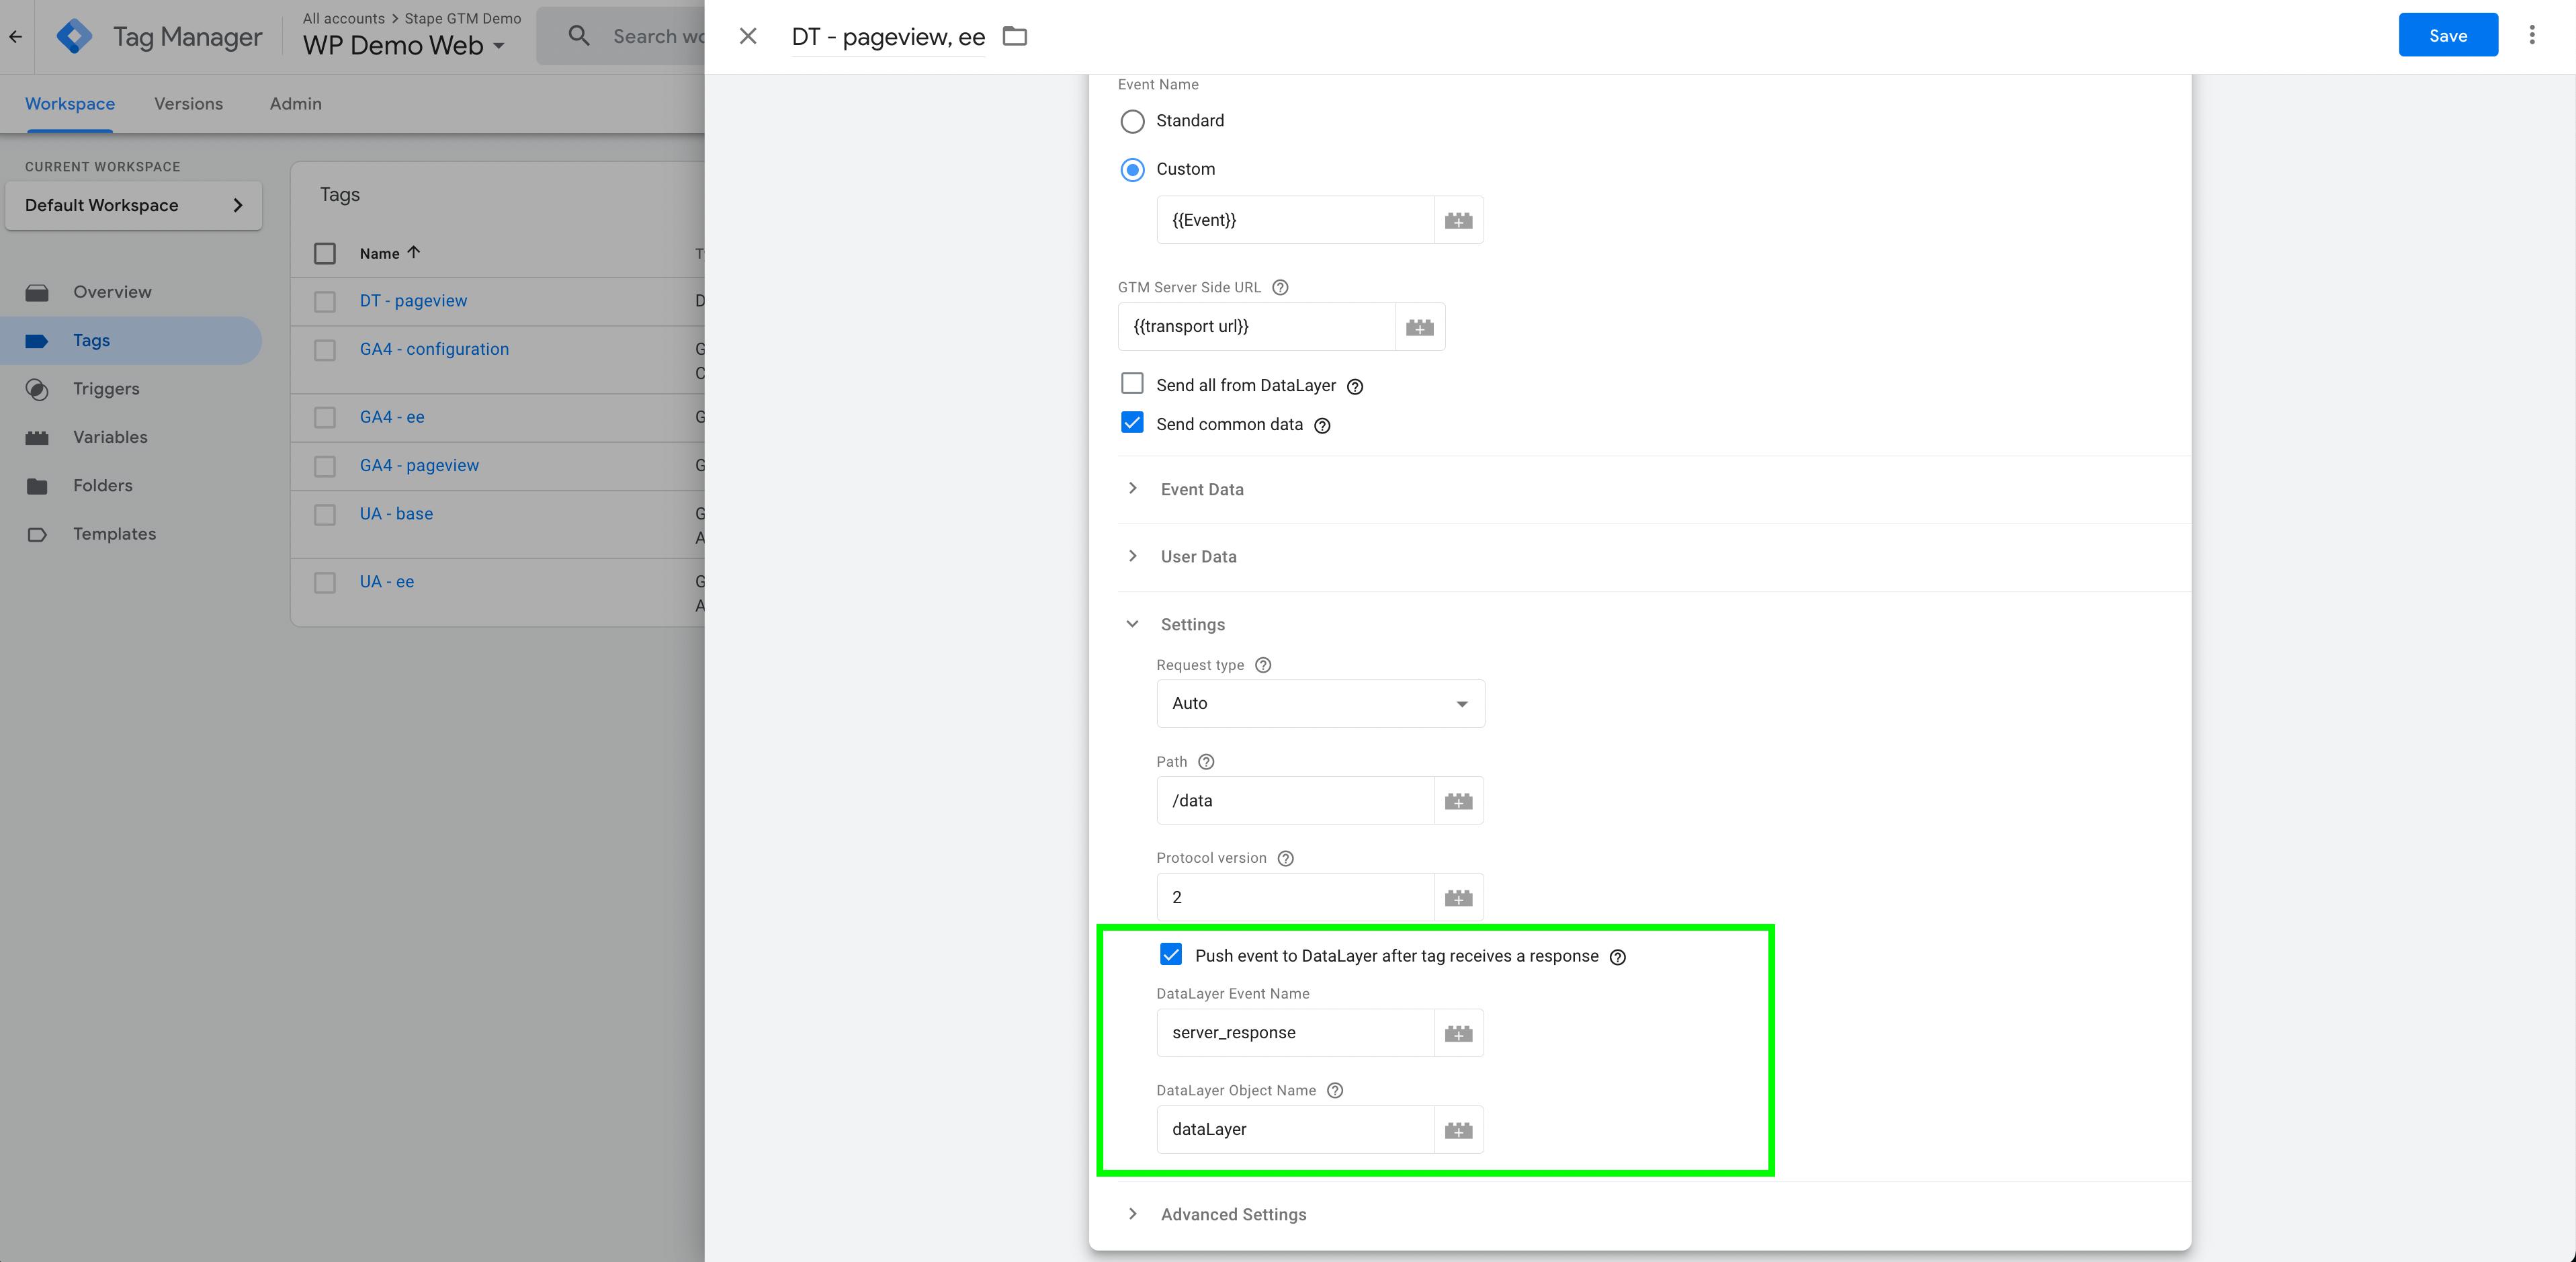Click the DataLayer Event Name server_response field
Screen dimensions: 2576x1262
[x=1295, y=1033]
